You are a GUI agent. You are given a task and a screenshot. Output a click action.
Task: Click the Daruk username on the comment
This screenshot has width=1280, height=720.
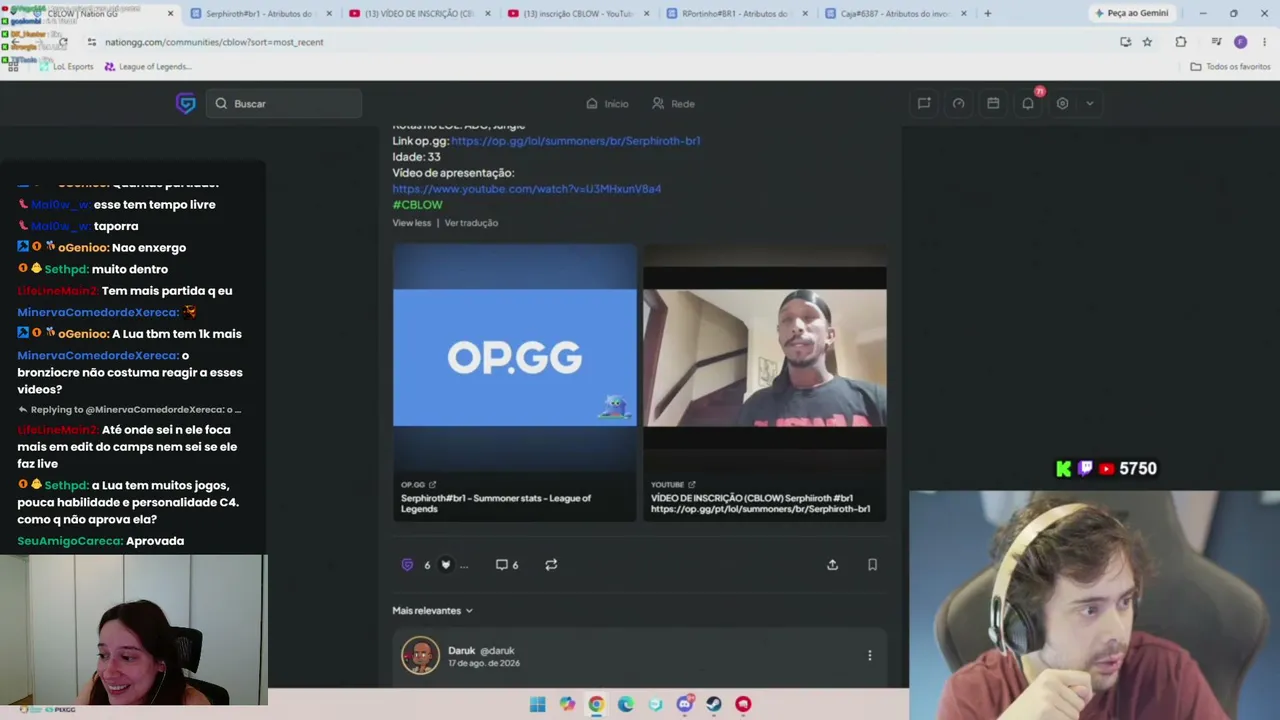point(461,651)
